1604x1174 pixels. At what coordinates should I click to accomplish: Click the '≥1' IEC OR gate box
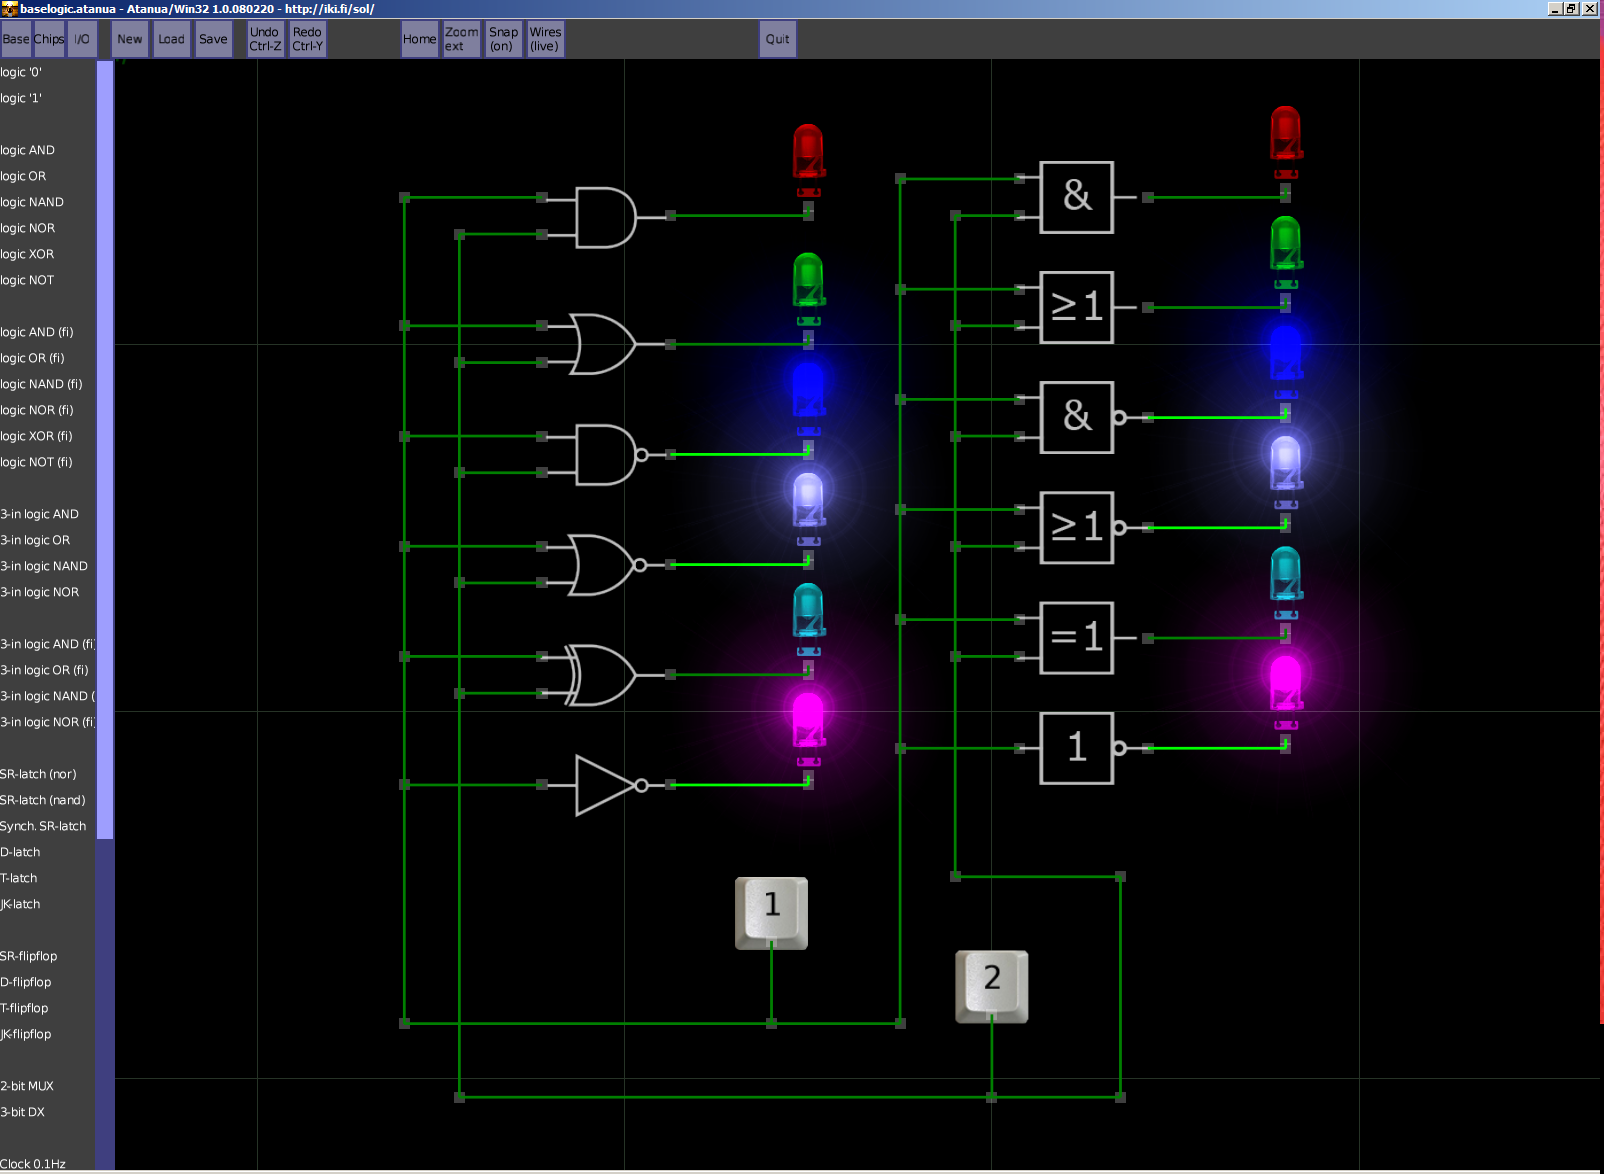1076,308
